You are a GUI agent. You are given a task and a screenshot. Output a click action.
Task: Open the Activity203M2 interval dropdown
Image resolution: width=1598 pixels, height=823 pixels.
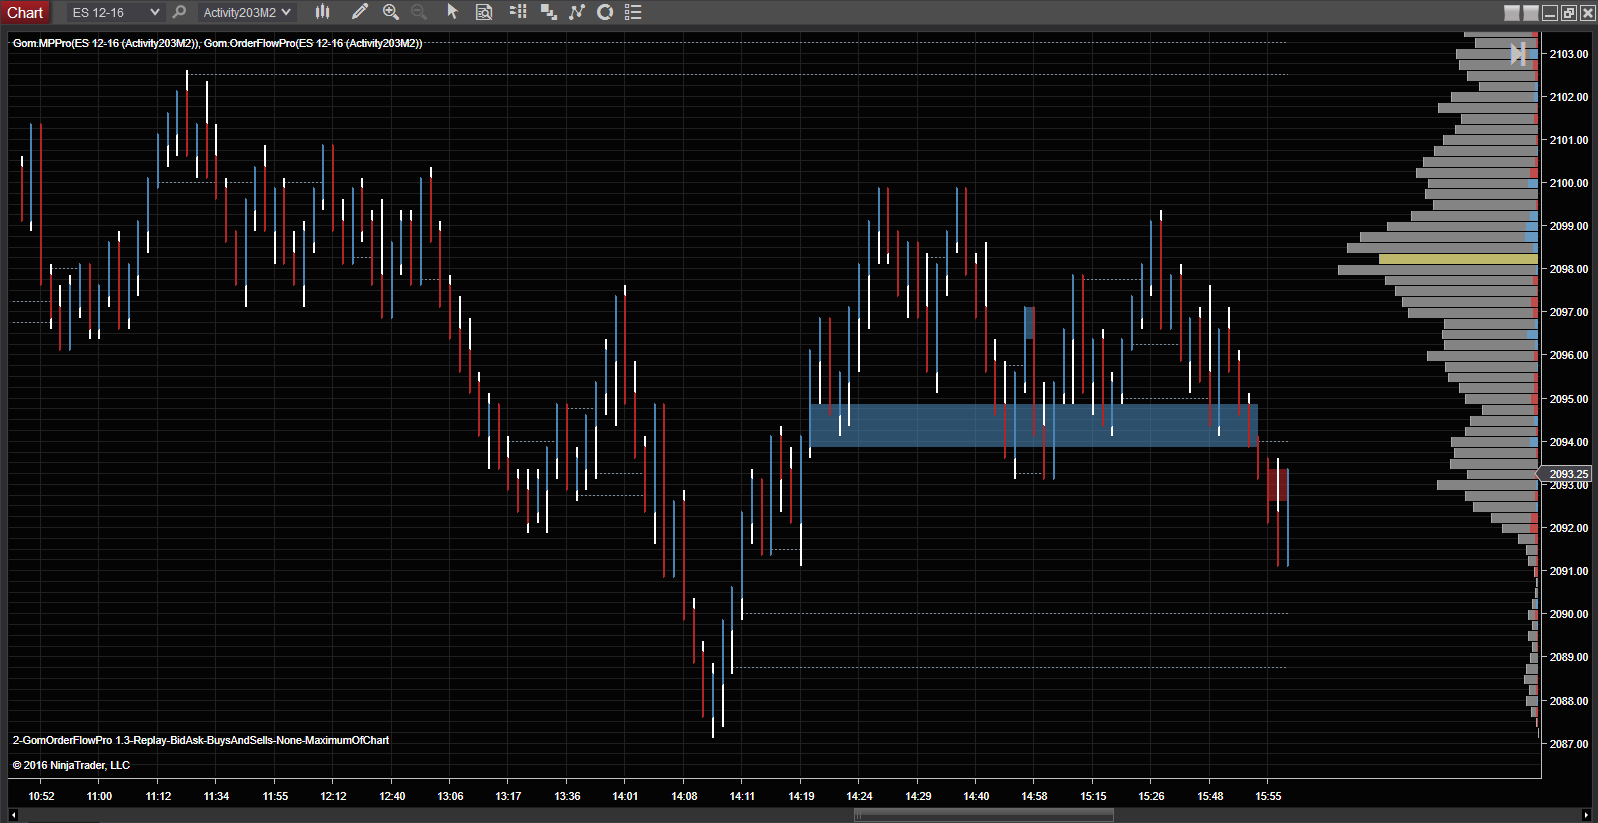pos(246,12)
